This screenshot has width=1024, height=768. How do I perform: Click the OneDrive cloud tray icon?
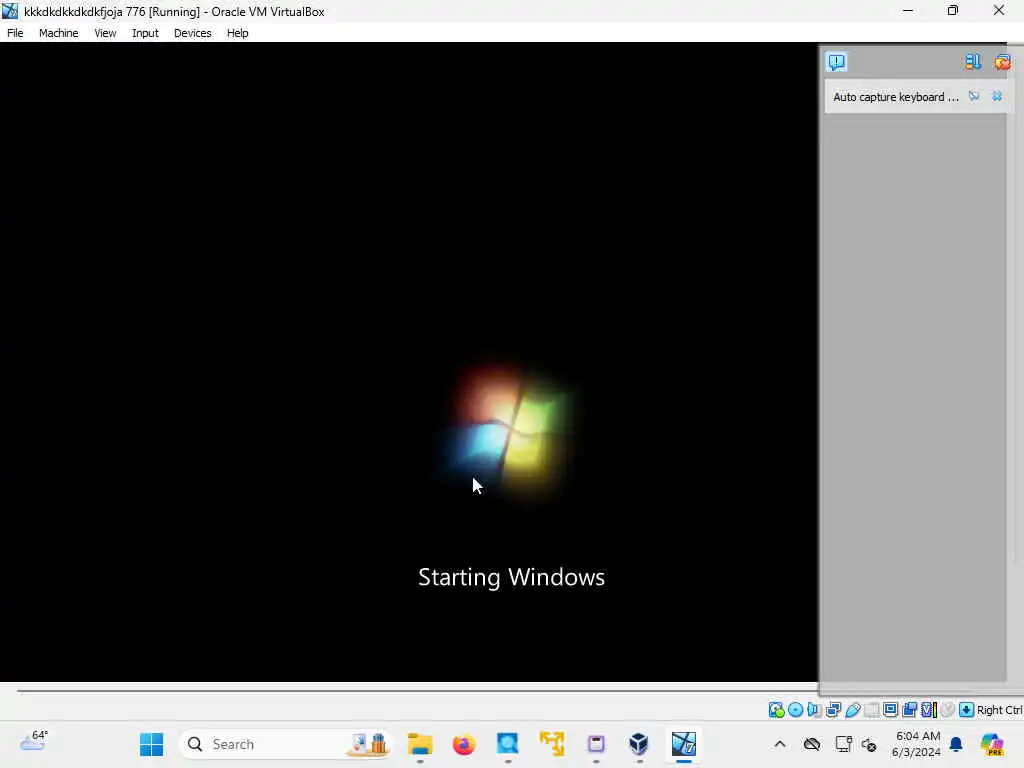pos(812,744)
